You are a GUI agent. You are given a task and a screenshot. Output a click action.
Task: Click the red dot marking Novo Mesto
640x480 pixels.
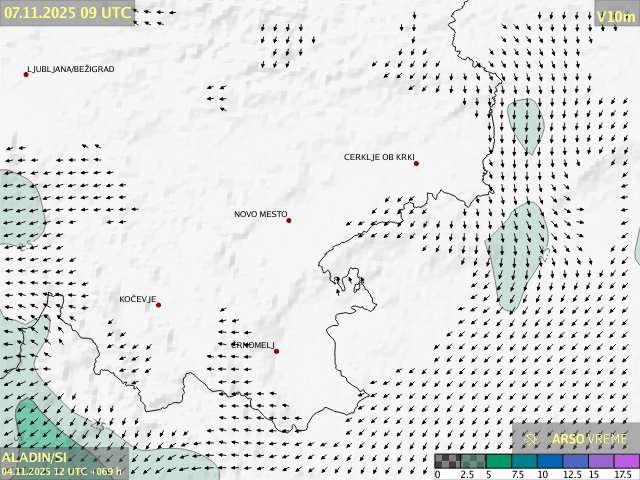tap(289, 220)
